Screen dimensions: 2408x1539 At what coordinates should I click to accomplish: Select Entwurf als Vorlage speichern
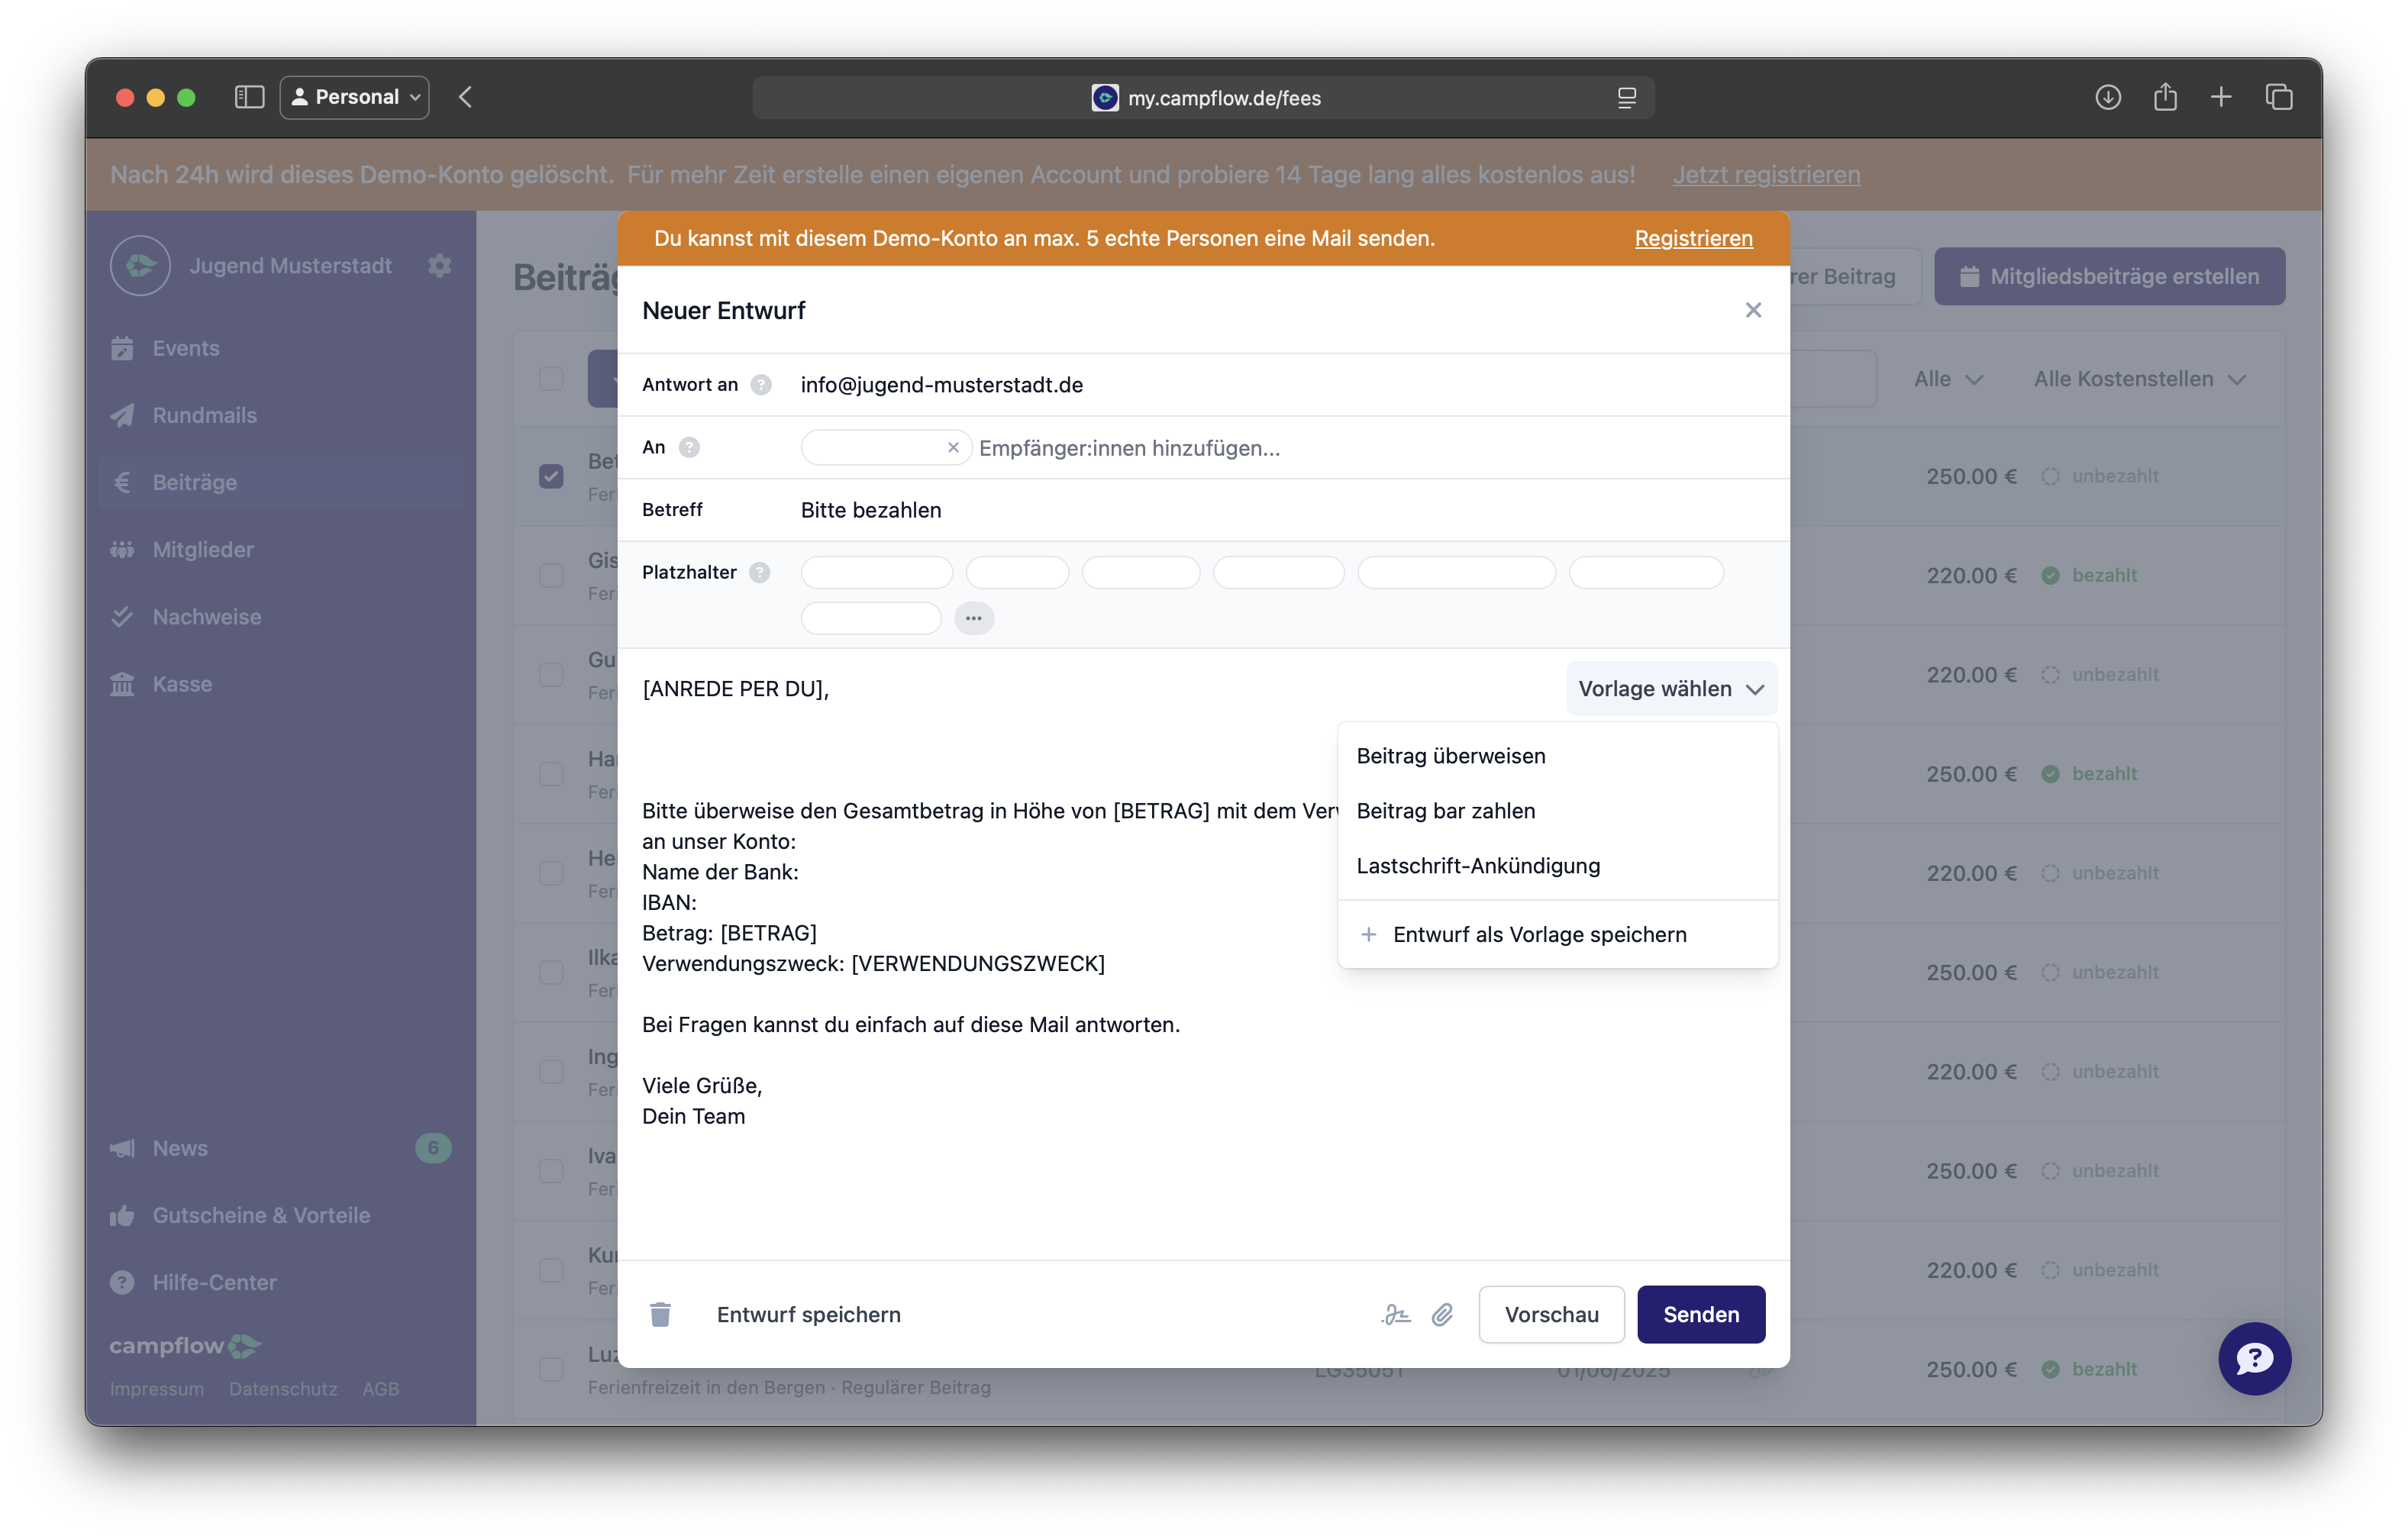point(1557,935)
